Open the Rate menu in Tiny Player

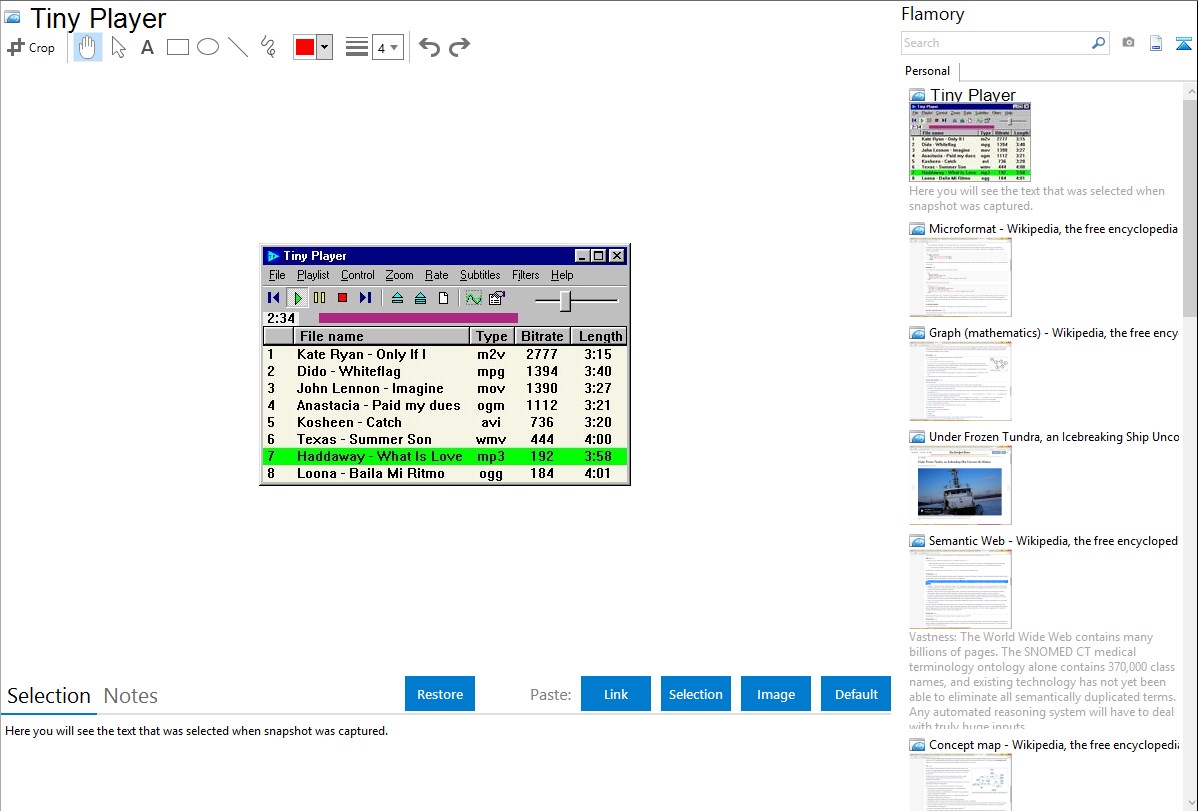pos(437,275)
